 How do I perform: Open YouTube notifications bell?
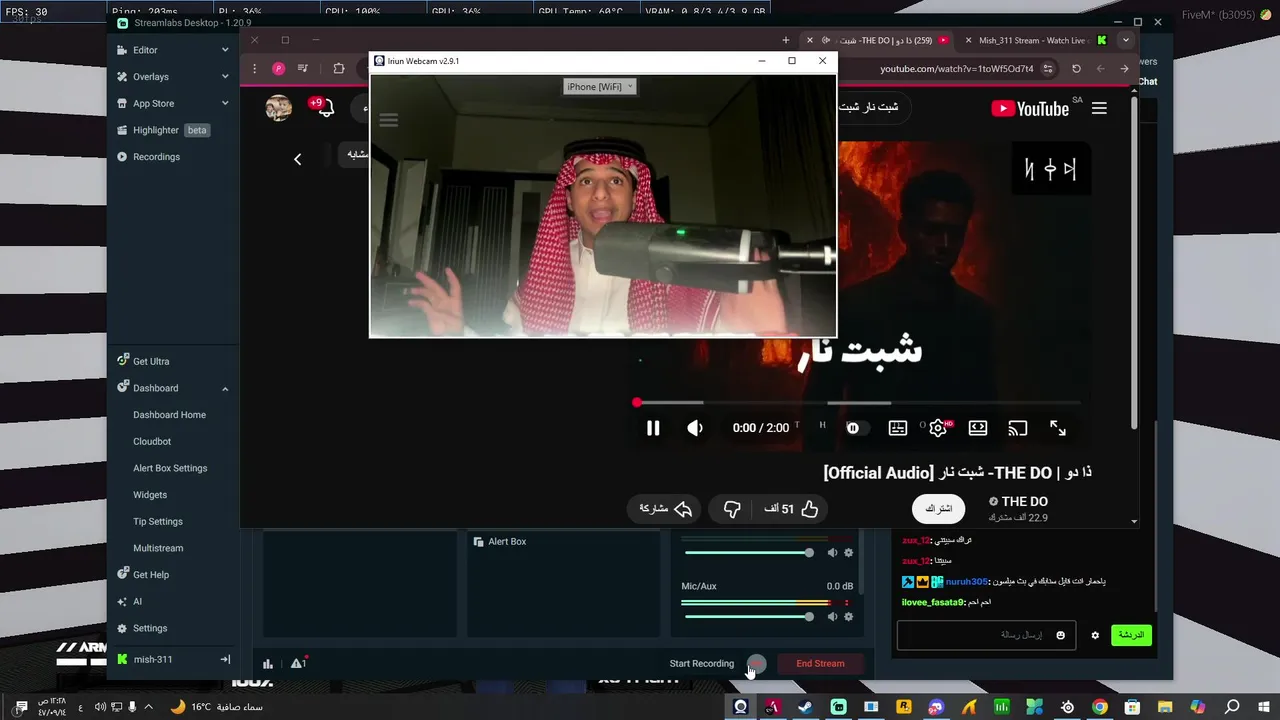coord(325,108)
